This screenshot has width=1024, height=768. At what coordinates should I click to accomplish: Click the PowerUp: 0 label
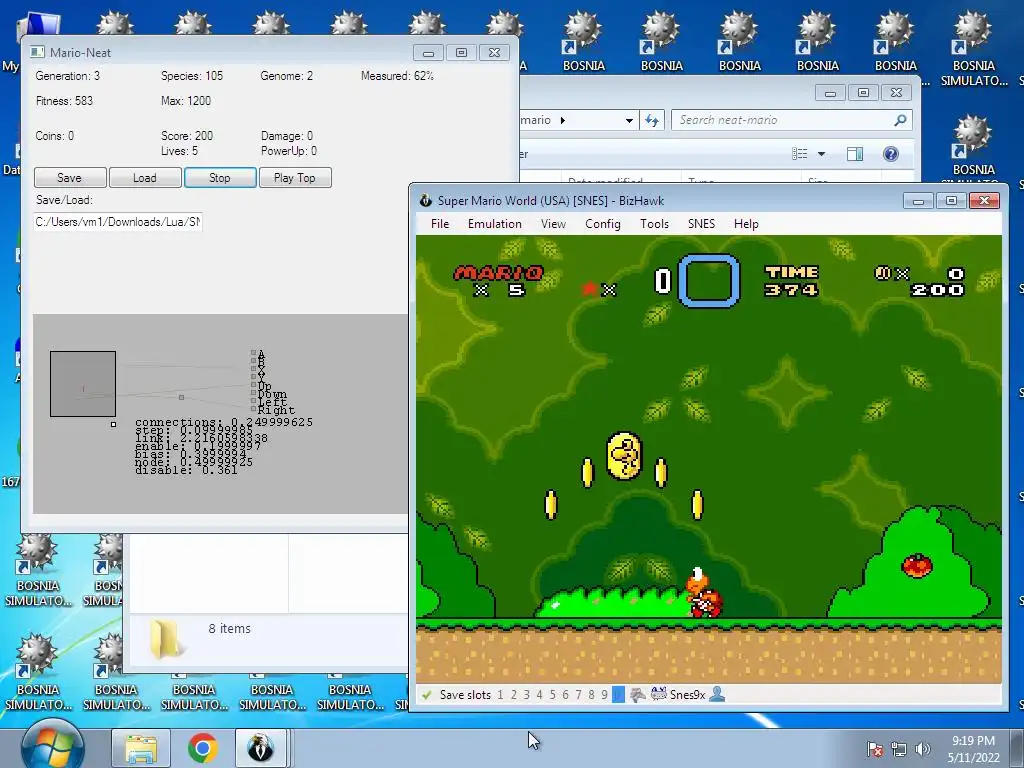(x=289, y=151)
